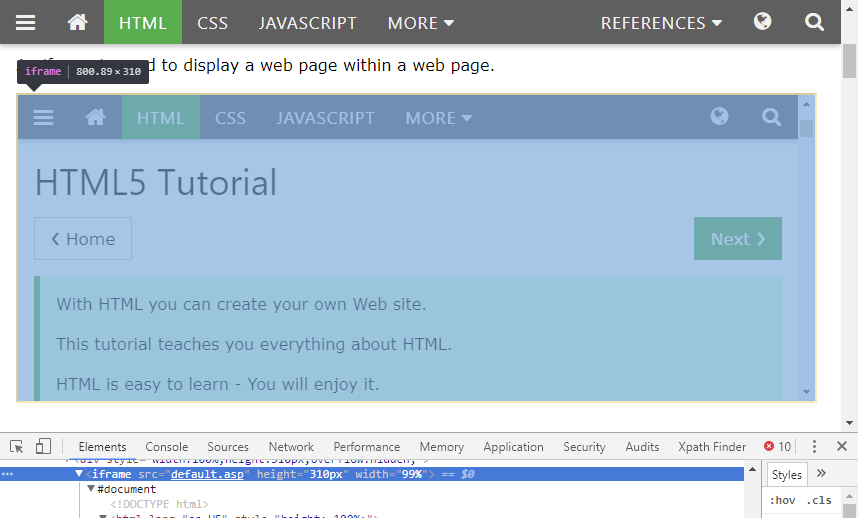Click the green Next button
Viewport: 858px width, 518px height.
point(738,238)
